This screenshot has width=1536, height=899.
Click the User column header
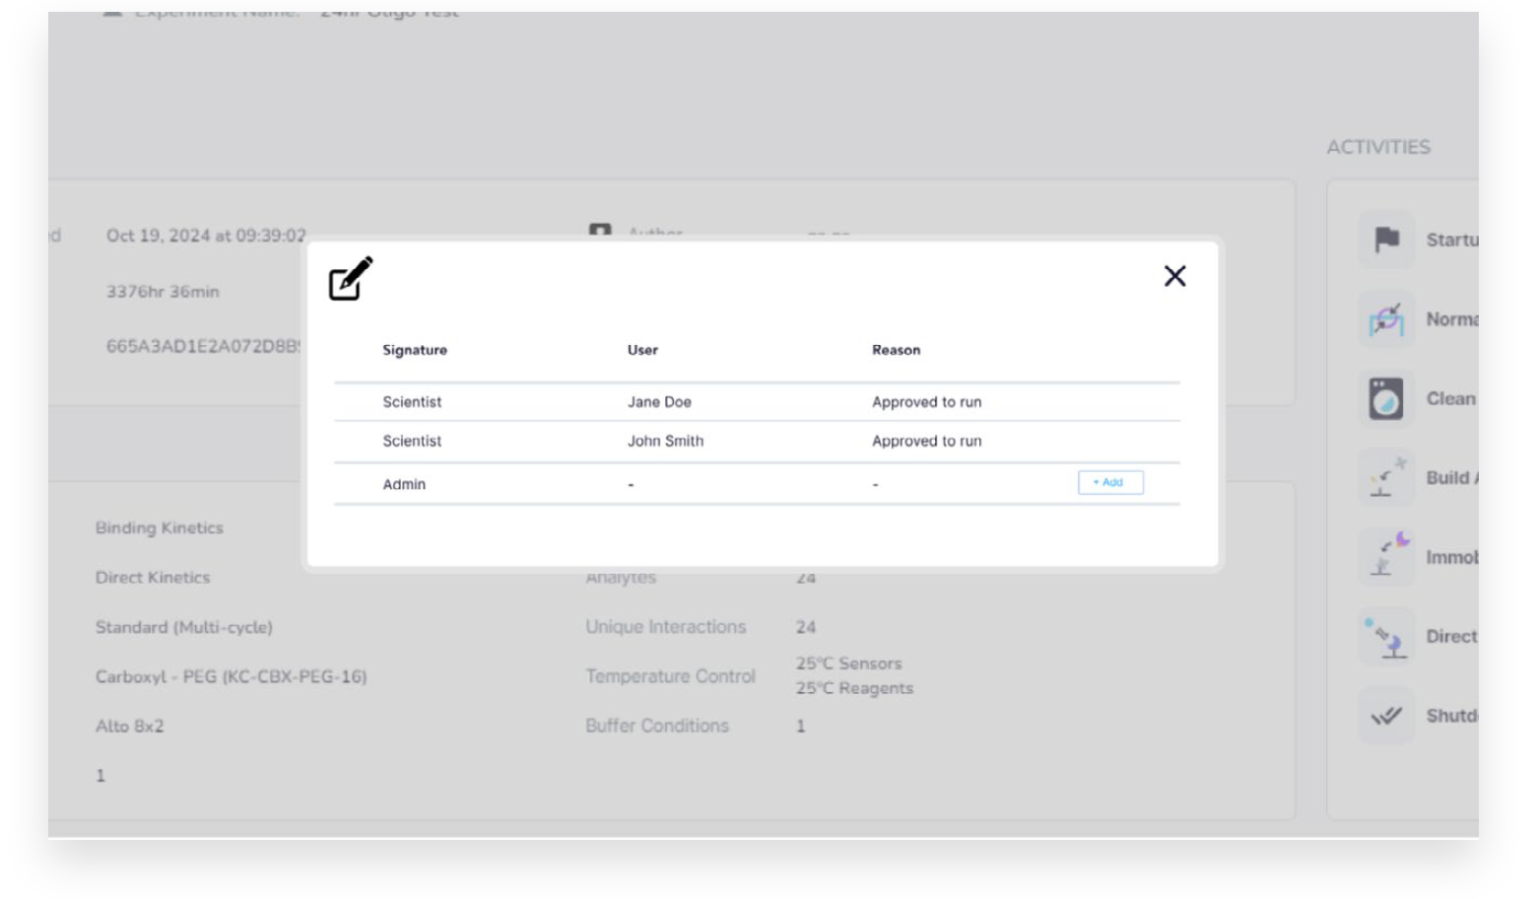tap(642, 350)
